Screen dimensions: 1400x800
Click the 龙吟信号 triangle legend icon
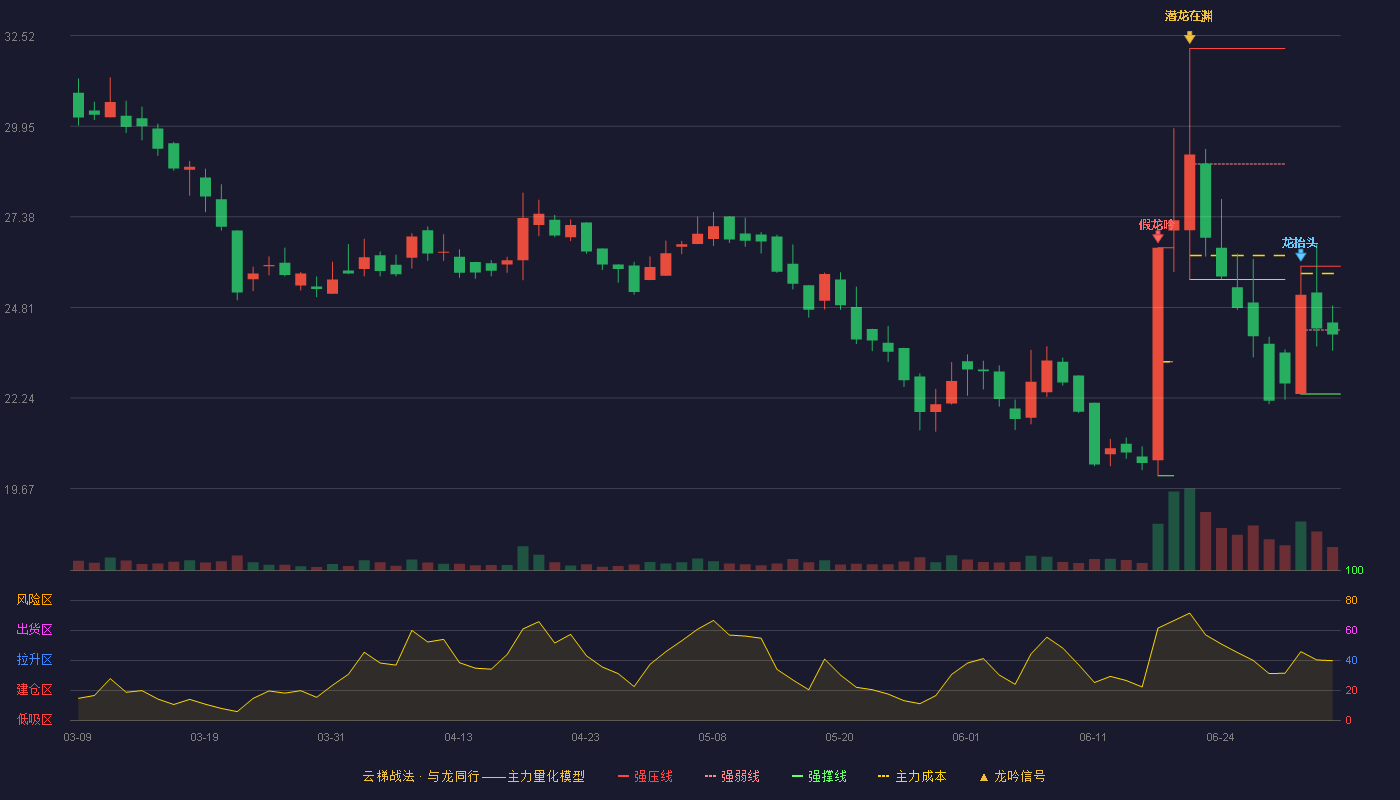pyautogui.click(x=983, y=777)
